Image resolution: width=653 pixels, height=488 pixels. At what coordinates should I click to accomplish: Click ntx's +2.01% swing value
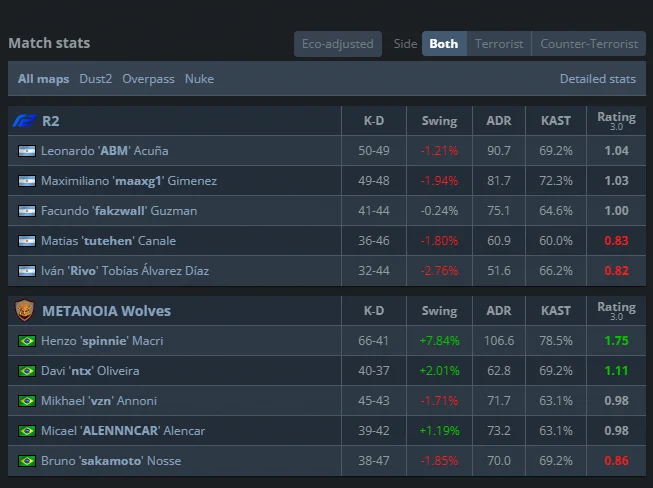(439, 371)
